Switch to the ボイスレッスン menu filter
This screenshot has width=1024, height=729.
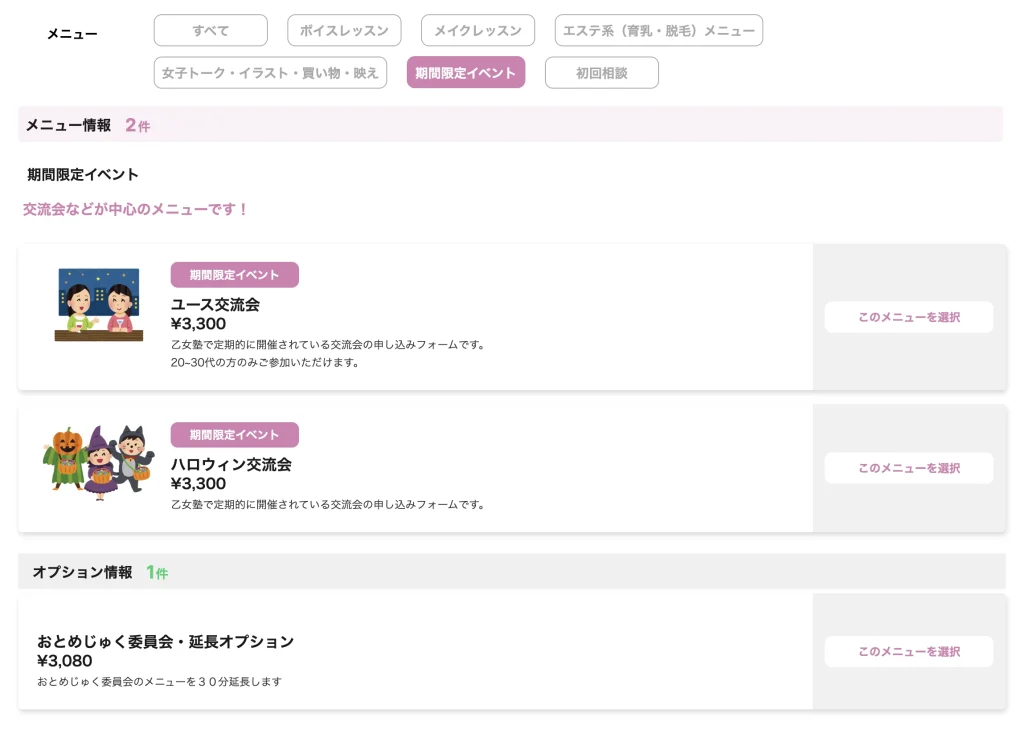coord(344,31)
